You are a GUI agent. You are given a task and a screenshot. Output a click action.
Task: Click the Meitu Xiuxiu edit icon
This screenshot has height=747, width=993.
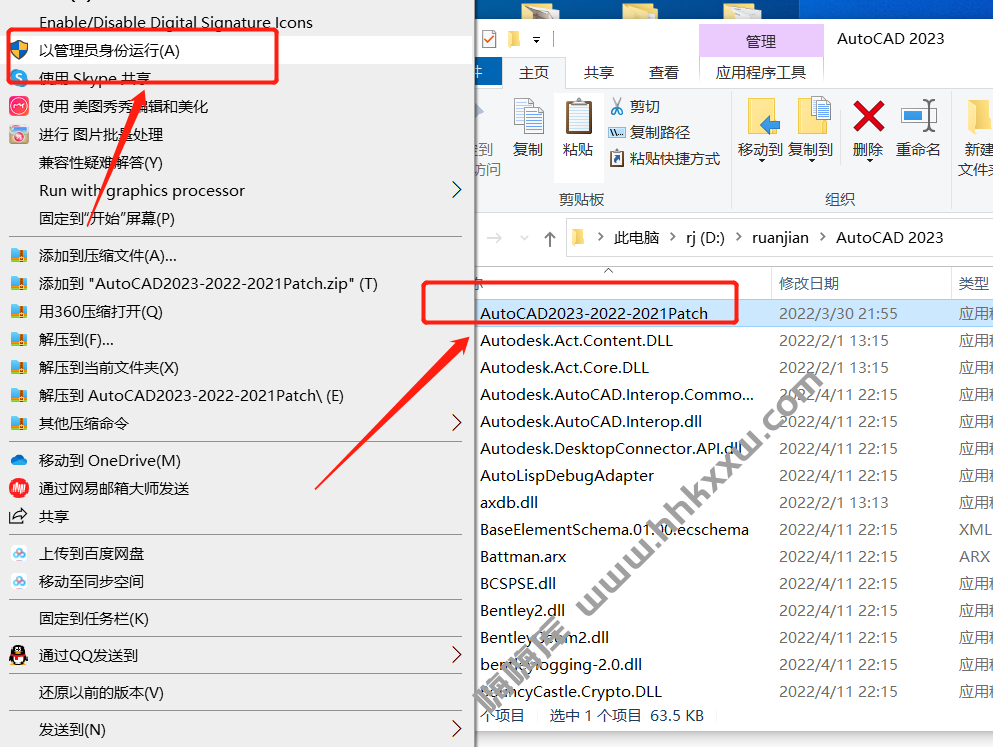coord(19,106)
